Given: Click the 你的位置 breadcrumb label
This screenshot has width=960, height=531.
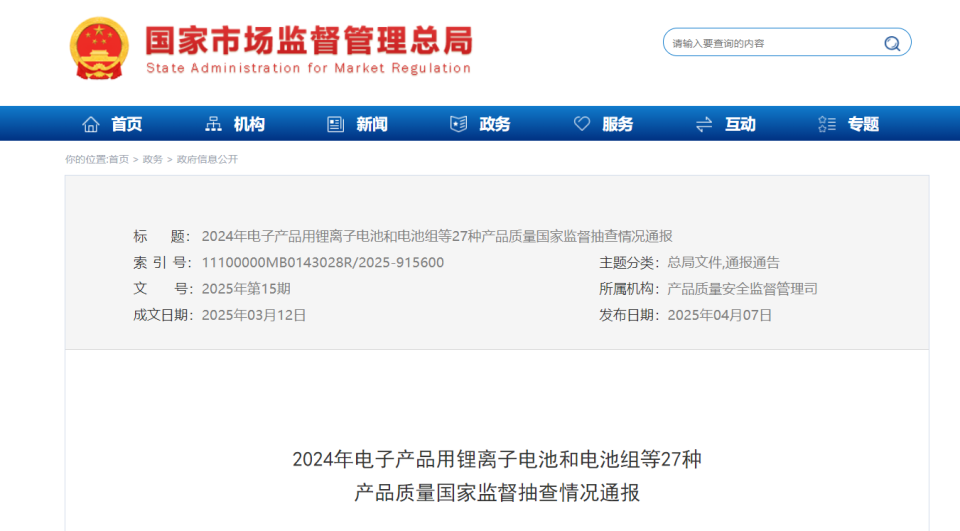Looking at the screenshot, I should coord(86,159).
